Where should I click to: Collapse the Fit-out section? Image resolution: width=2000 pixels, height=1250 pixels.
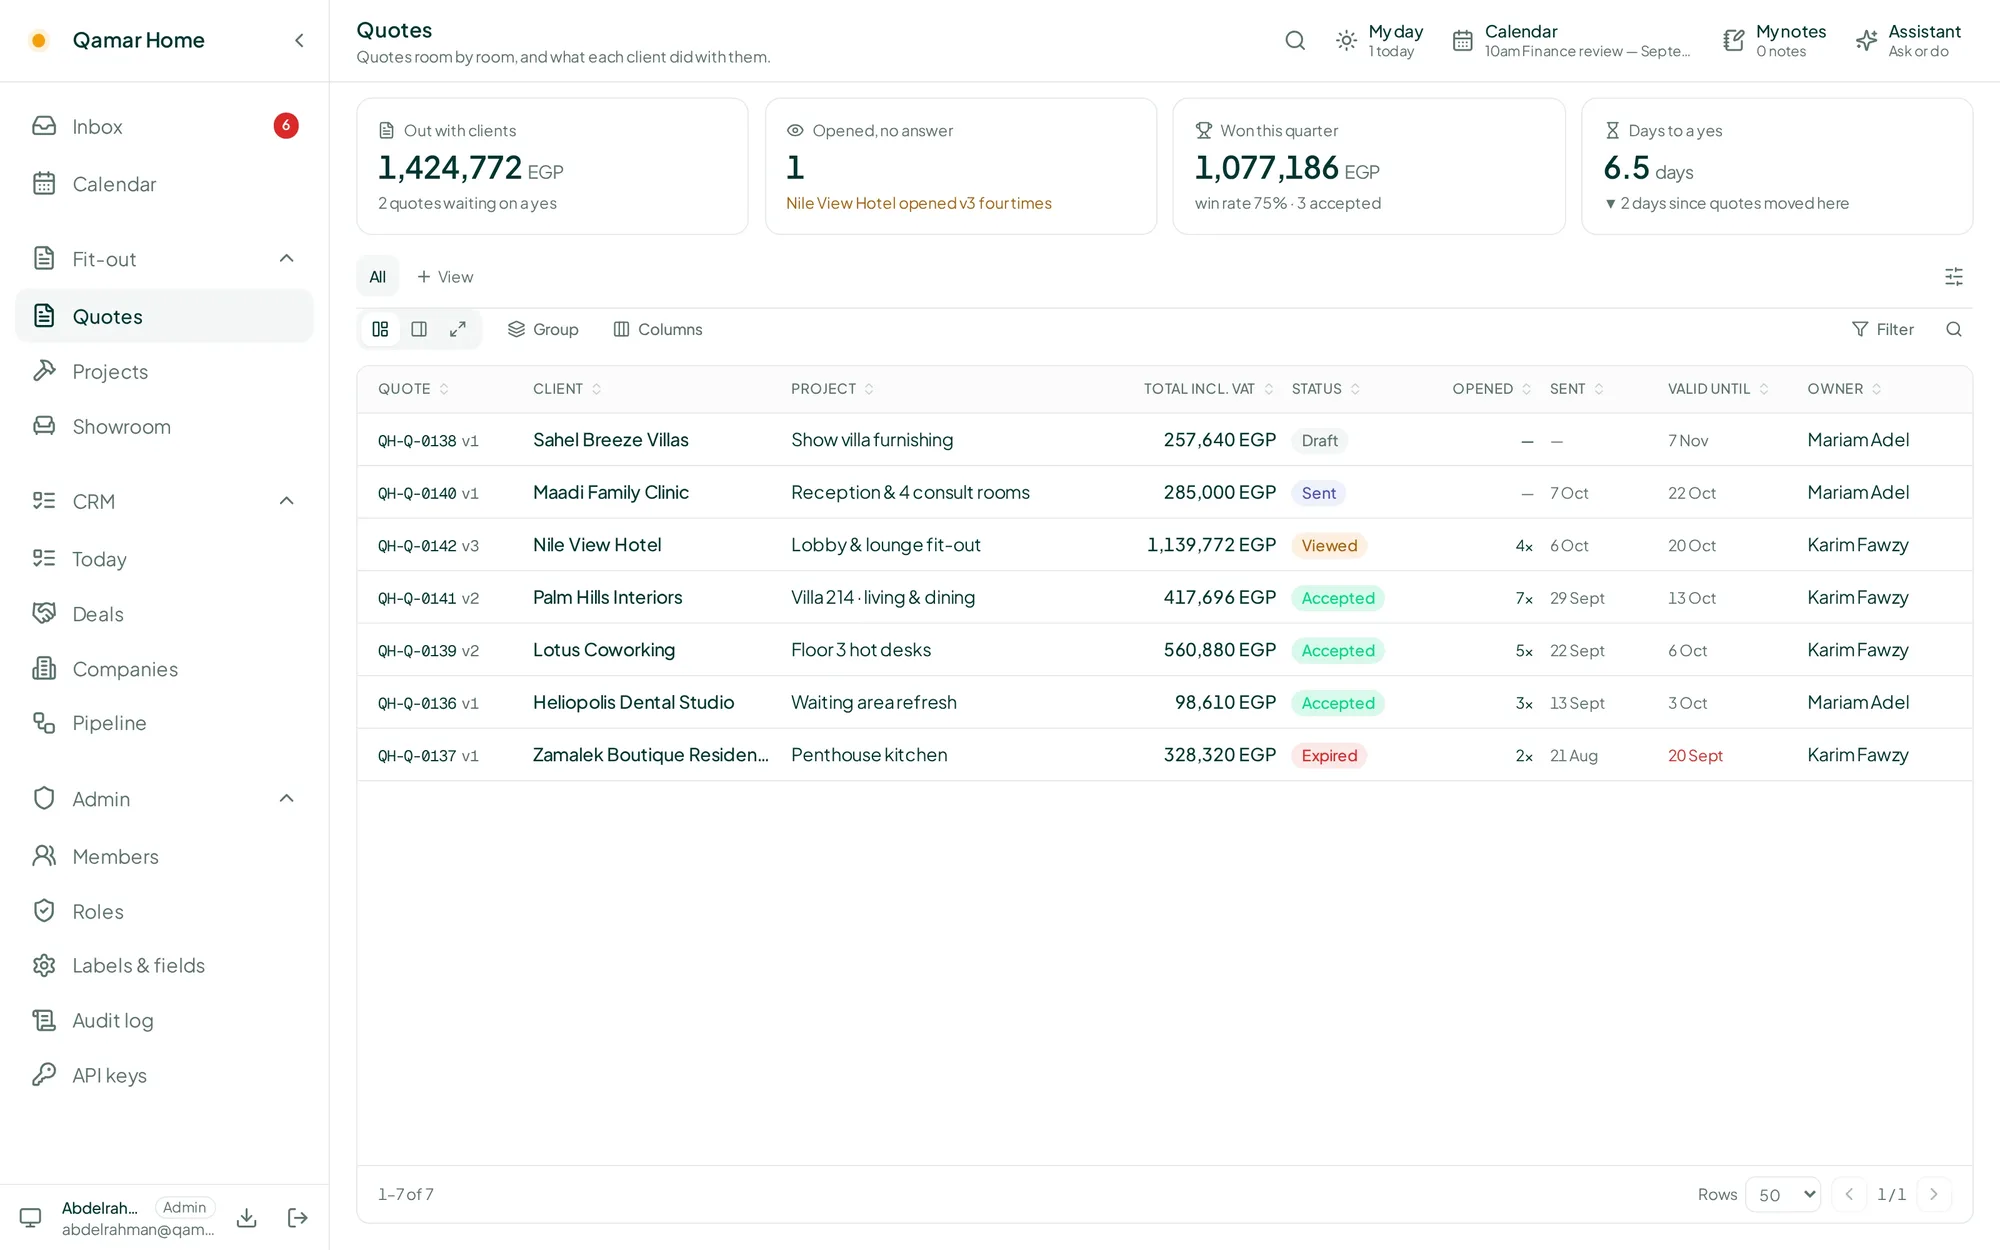(286, 259)
